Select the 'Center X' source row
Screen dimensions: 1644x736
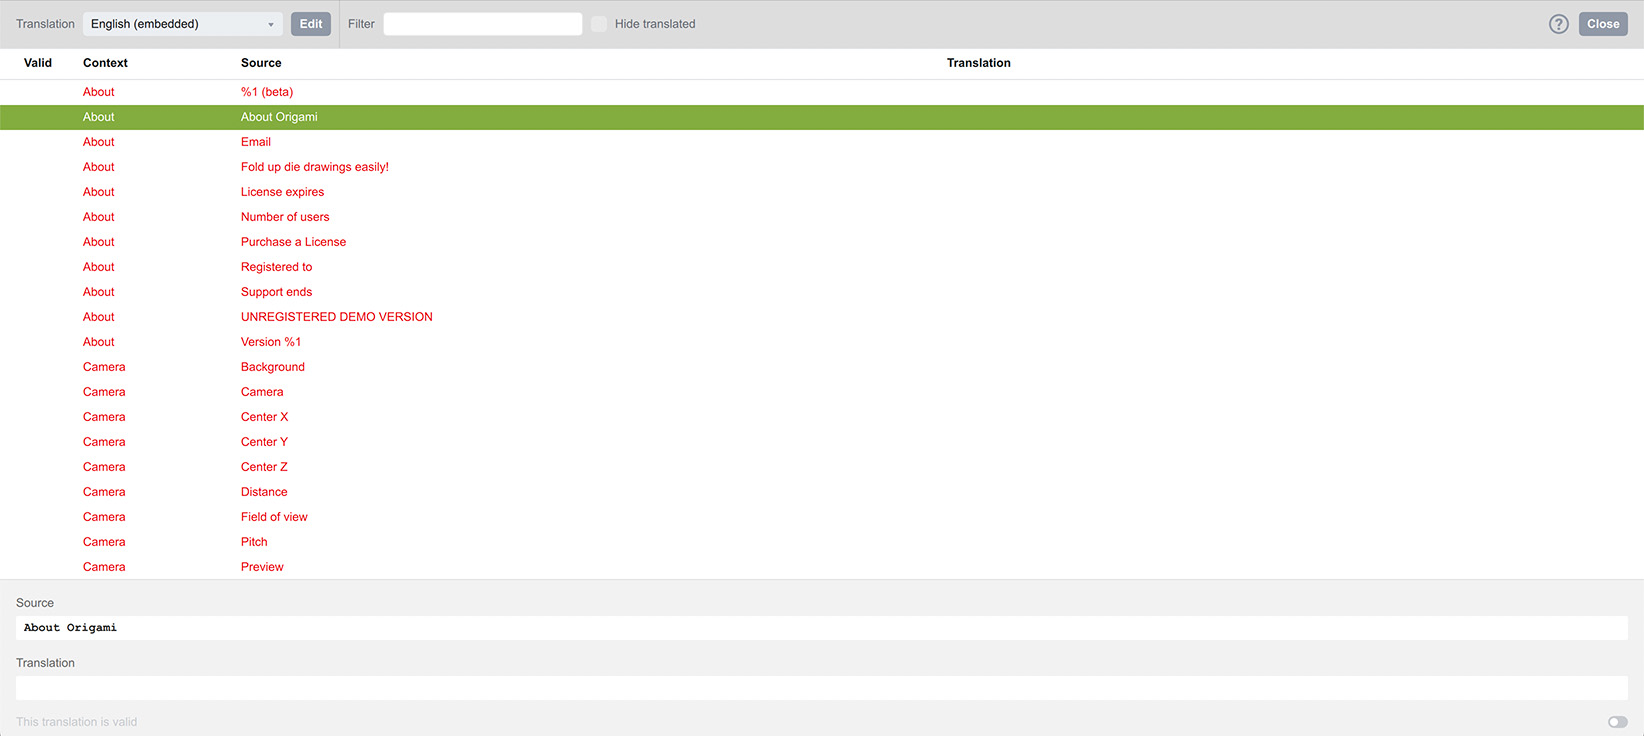(264, 417)
